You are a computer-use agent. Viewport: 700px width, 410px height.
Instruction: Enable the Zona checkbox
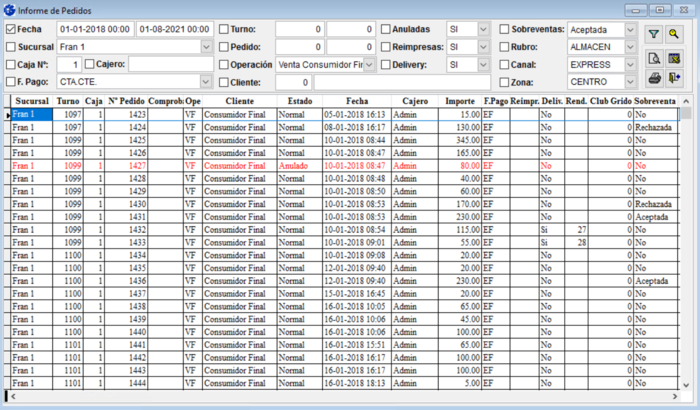[504, 82]
